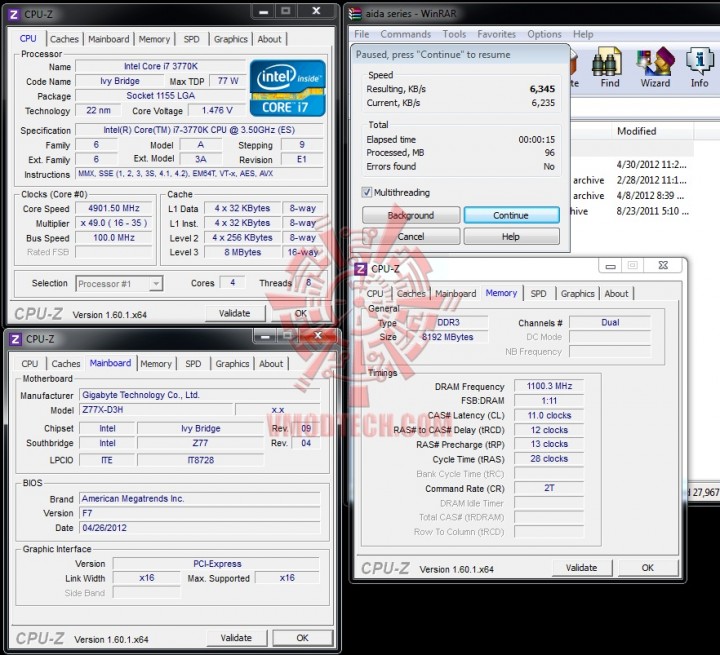Screen dimensions: 720x655
Task: Click the Core Speed value 4901.50 MHz
Action: (114, 208)
